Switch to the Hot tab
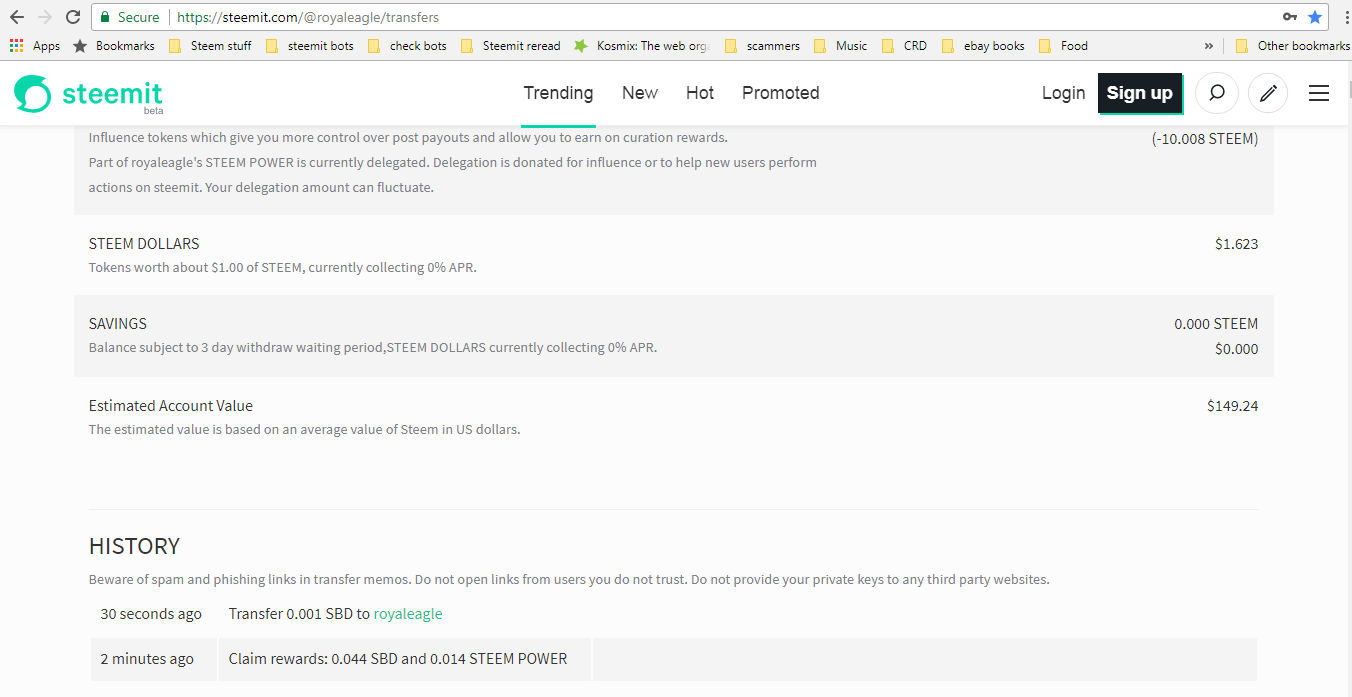This screenshot has width=1352, height=697. (x=700, y=93)
